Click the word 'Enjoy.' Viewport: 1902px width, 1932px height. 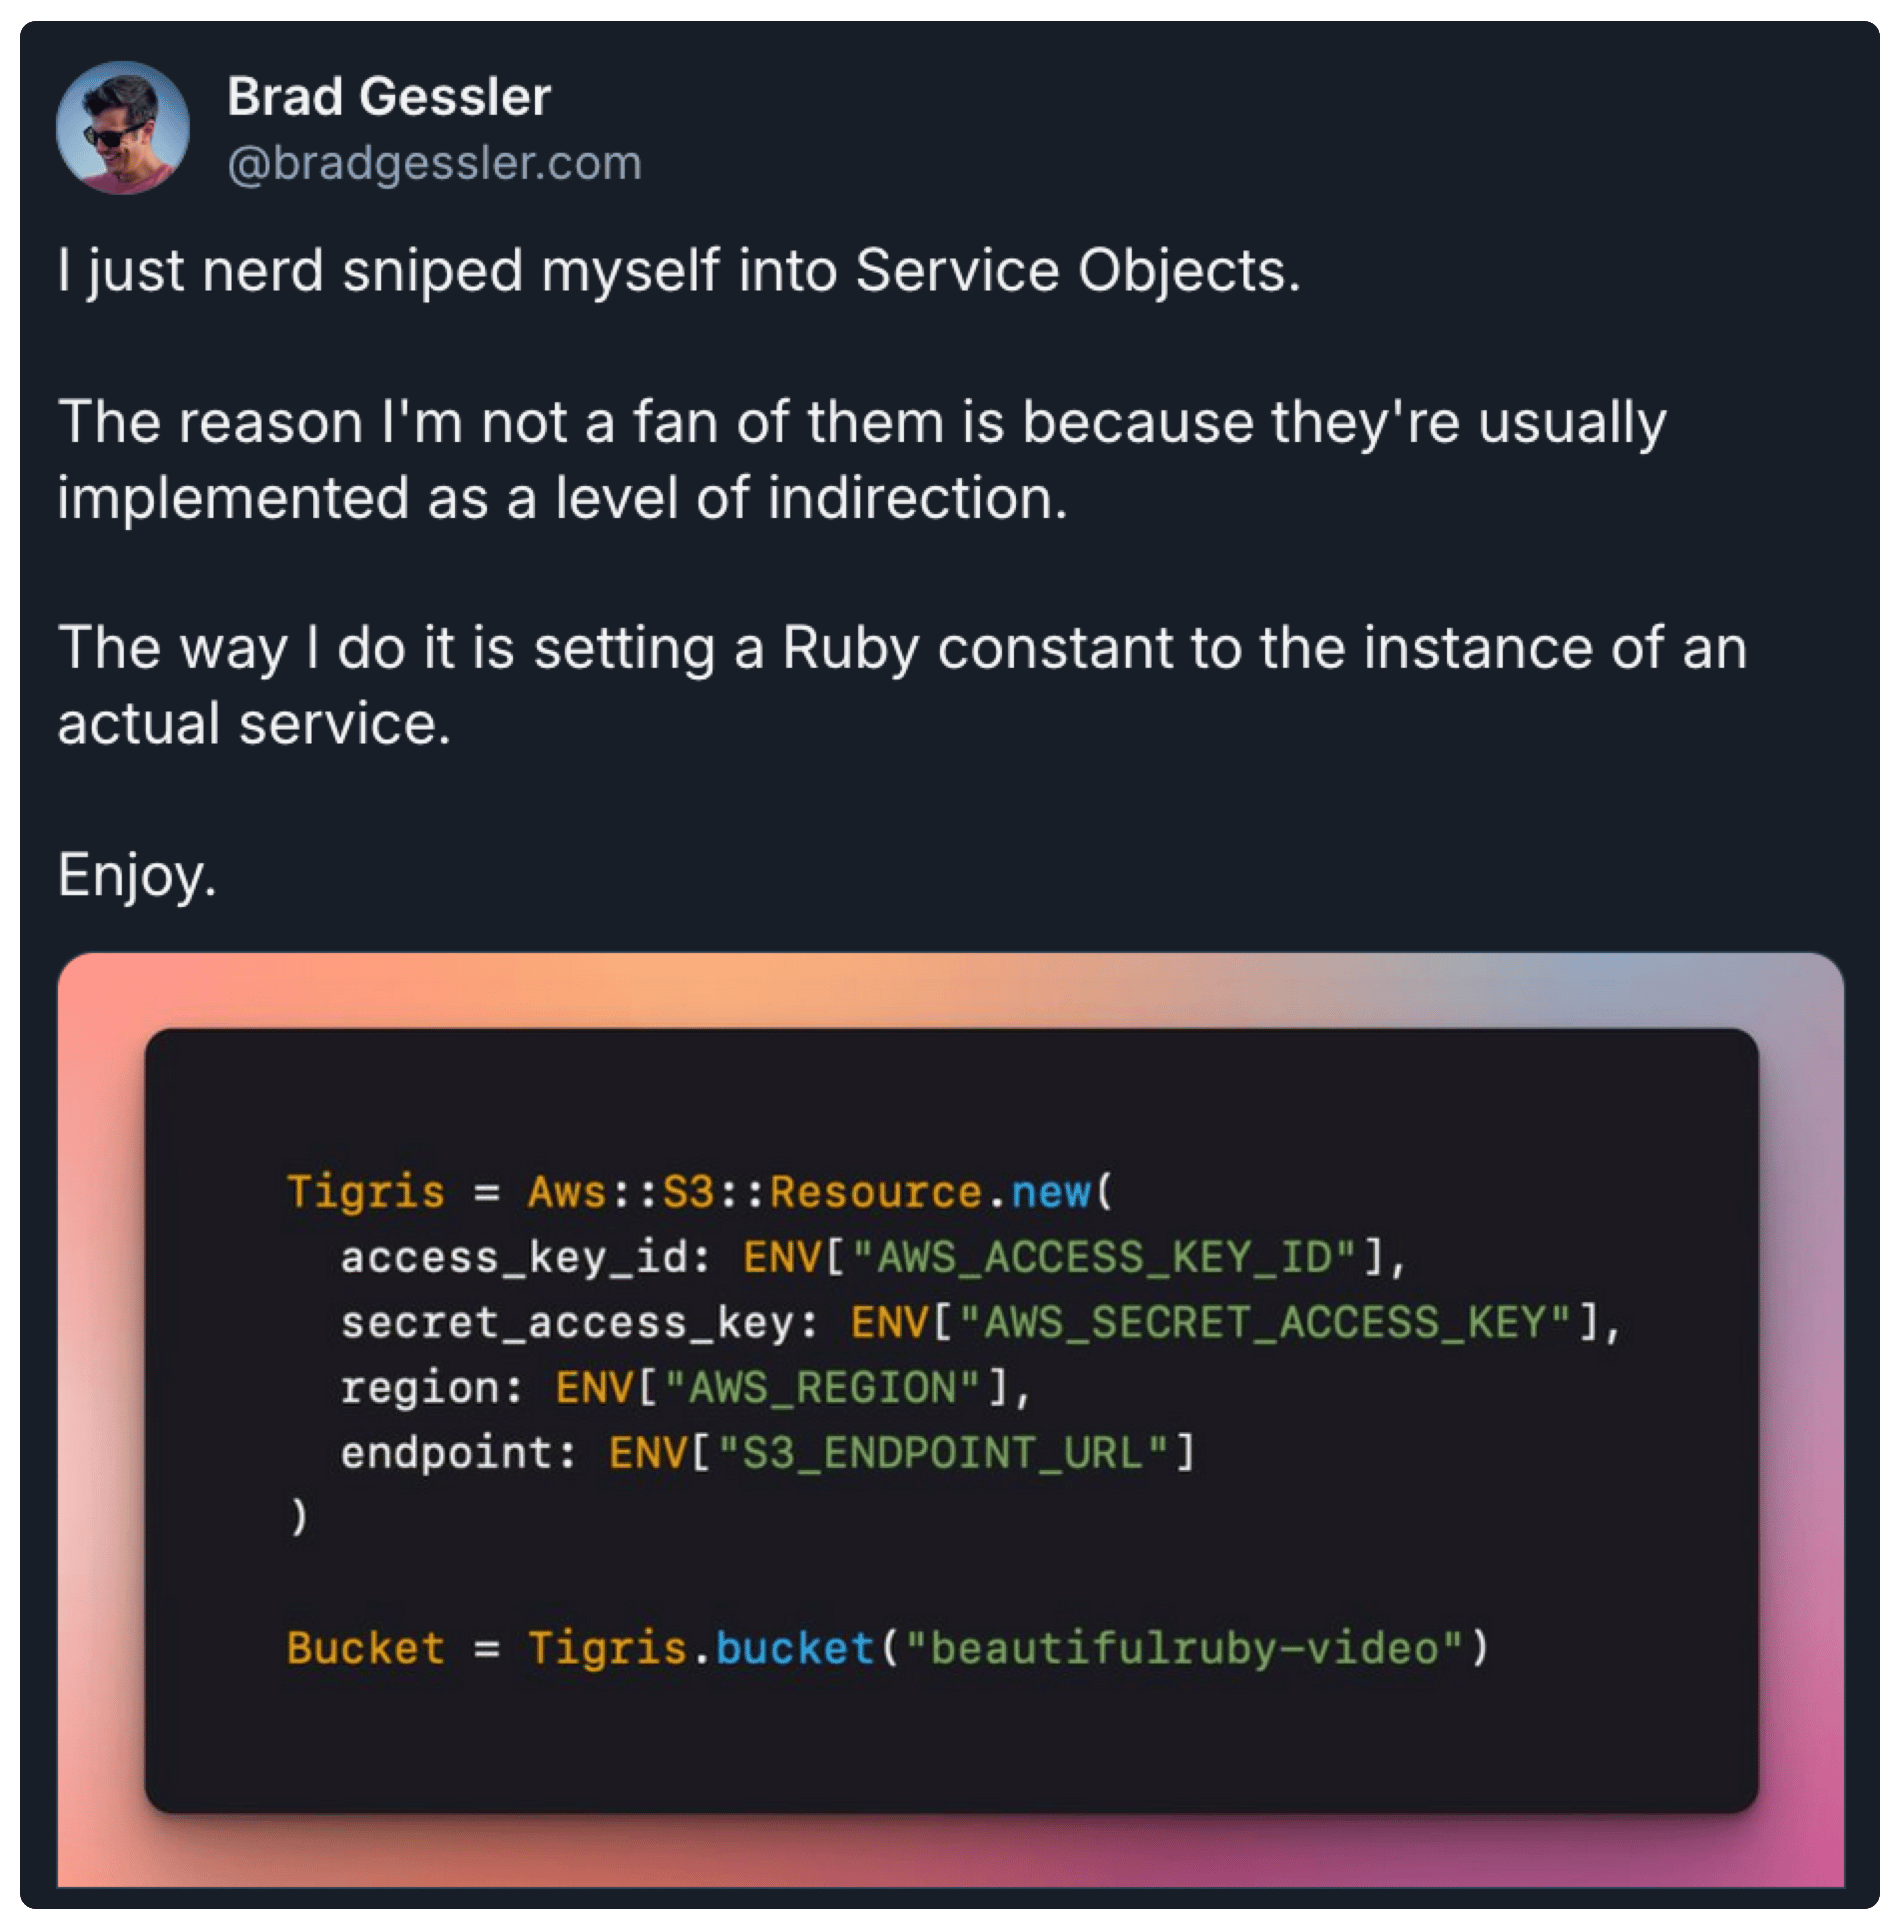pyautogui.click(x=137, y=875)
